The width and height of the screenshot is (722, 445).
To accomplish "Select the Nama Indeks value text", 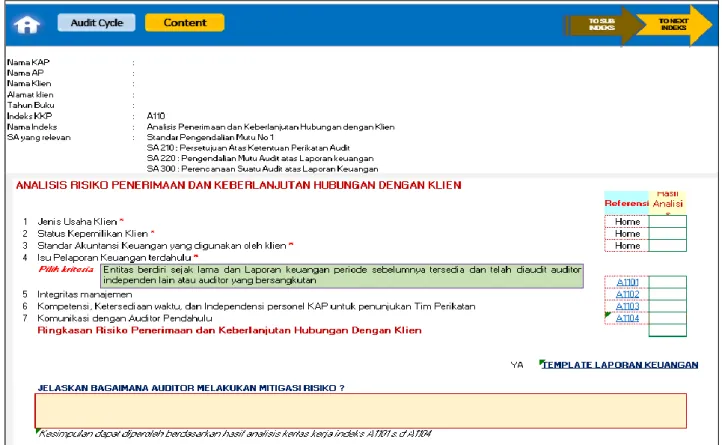I will [271, 127].
